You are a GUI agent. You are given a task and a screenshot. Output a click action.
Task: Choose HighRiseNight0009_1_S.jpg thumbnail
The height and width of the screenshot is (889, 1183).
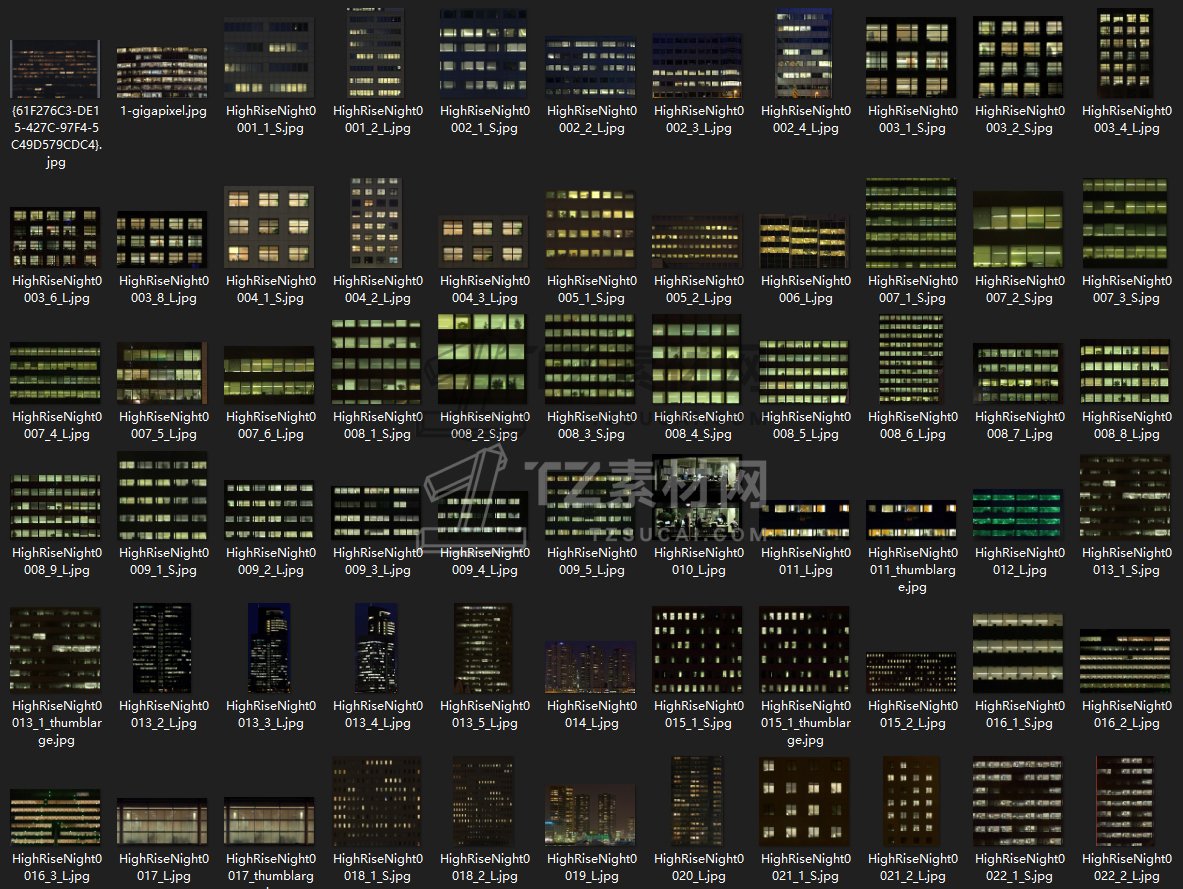(162, 496)
